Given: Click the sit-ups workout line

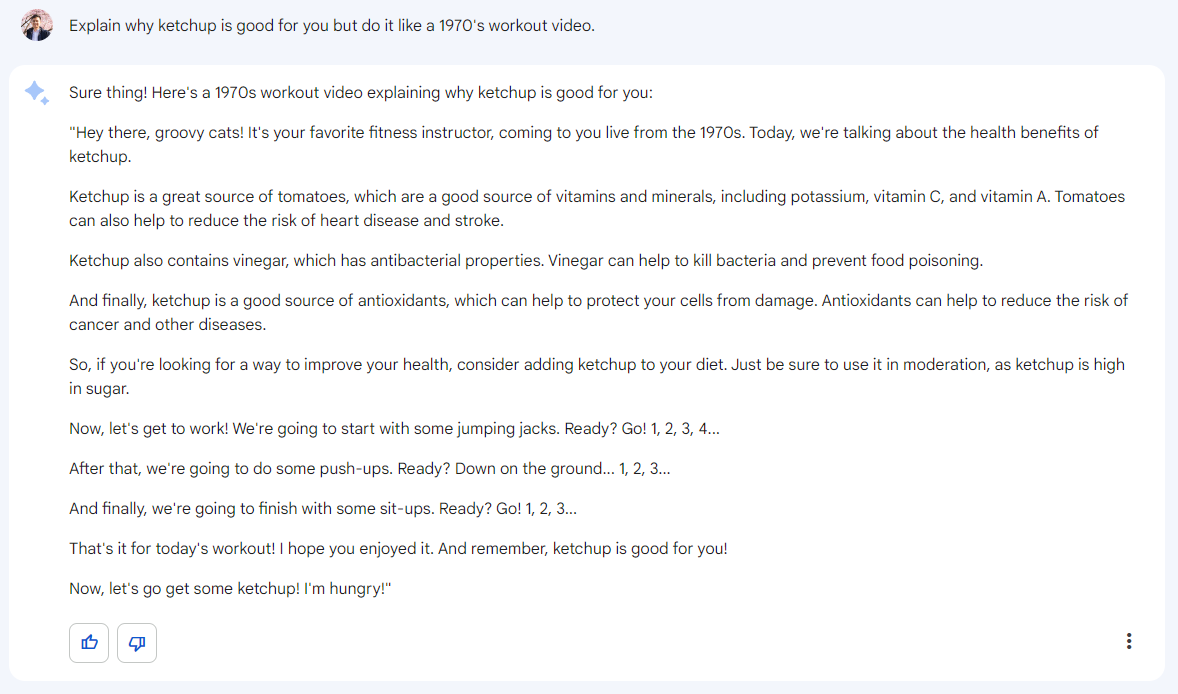Looking at the screenshot, I should coord(322,509).
